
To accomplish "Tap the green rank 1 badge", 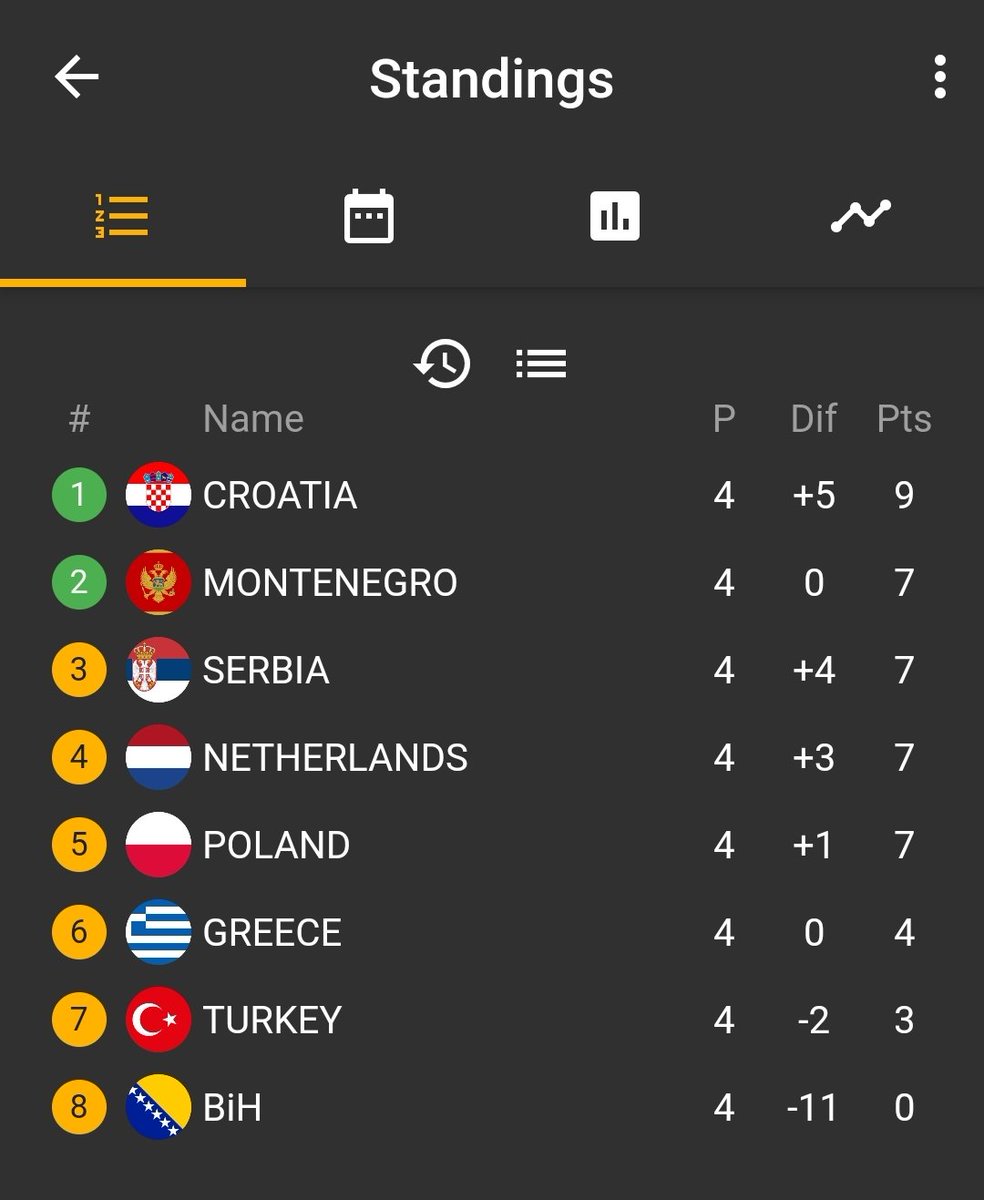I will [79, 495].
